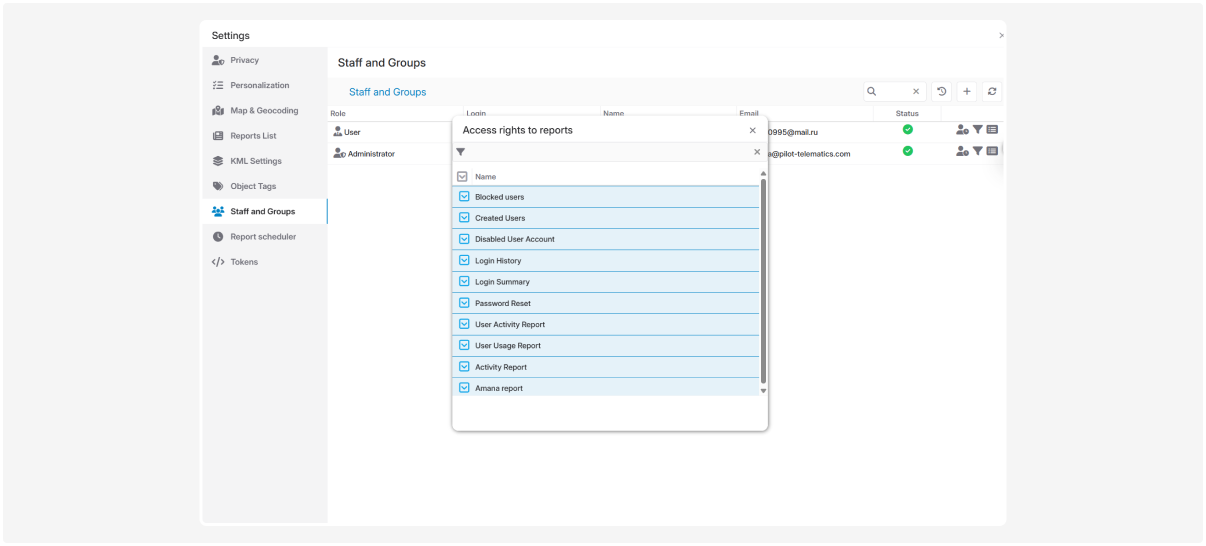Image resolution: width=1206 pixels, height=546 pixels.
Task: Go to Map & Geocoding settings
Action: click(264, 111)
